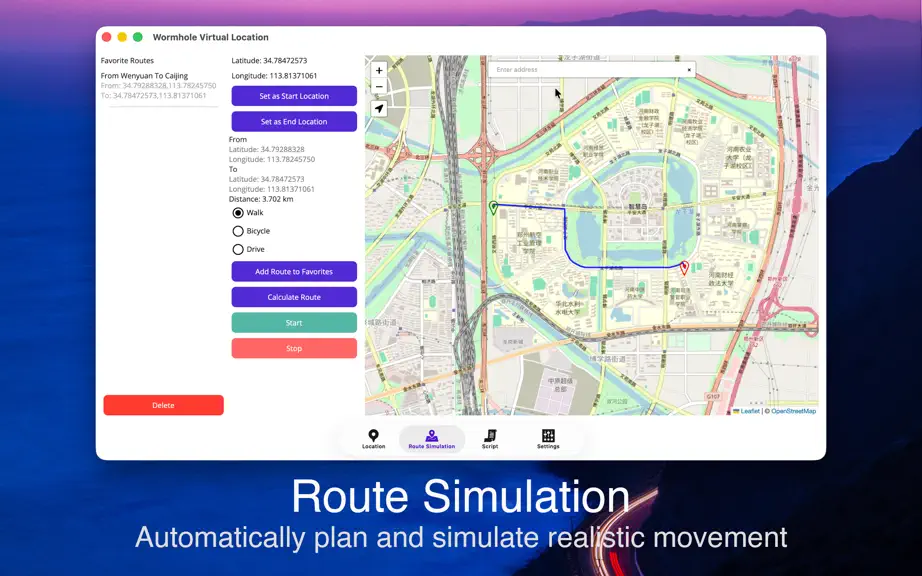The height and width of the screenshot is (576, 922).
Task: Open the Settings tab
Action: click(548, 439)
